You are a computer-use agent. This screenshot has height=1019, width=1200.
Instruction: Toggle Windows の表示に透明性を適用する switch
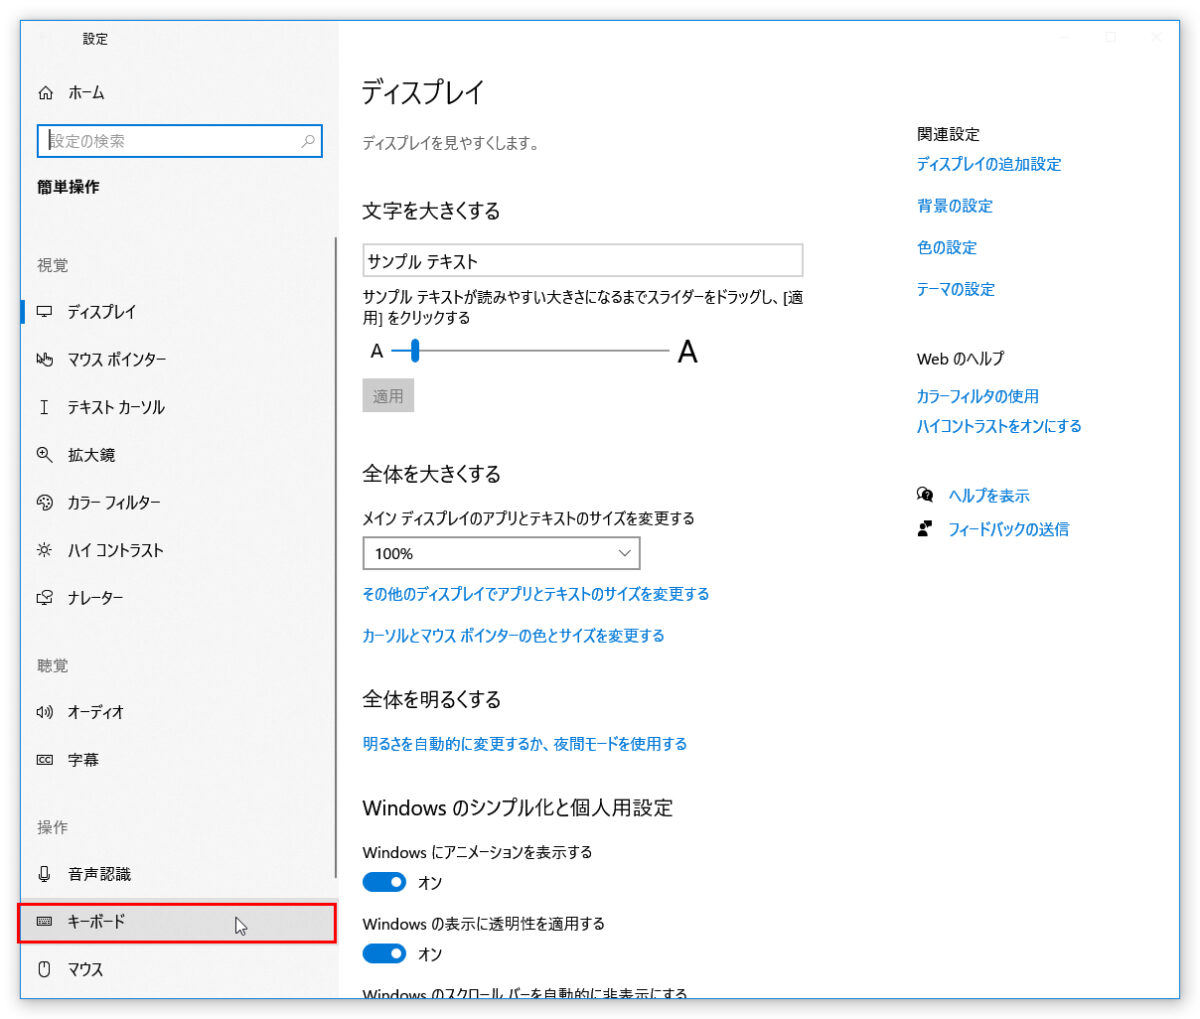point(384,954)
